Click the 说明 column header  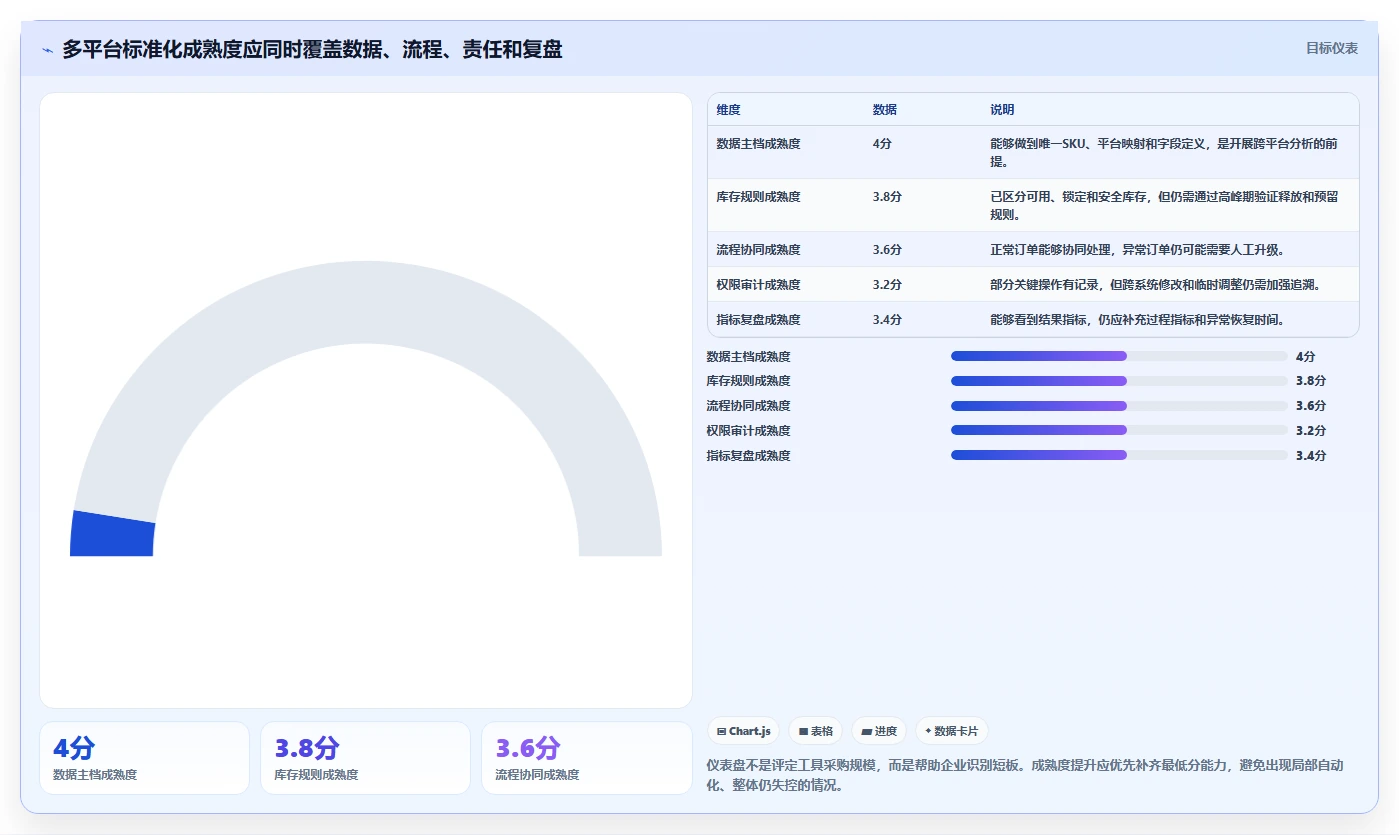coord(1002,110)
